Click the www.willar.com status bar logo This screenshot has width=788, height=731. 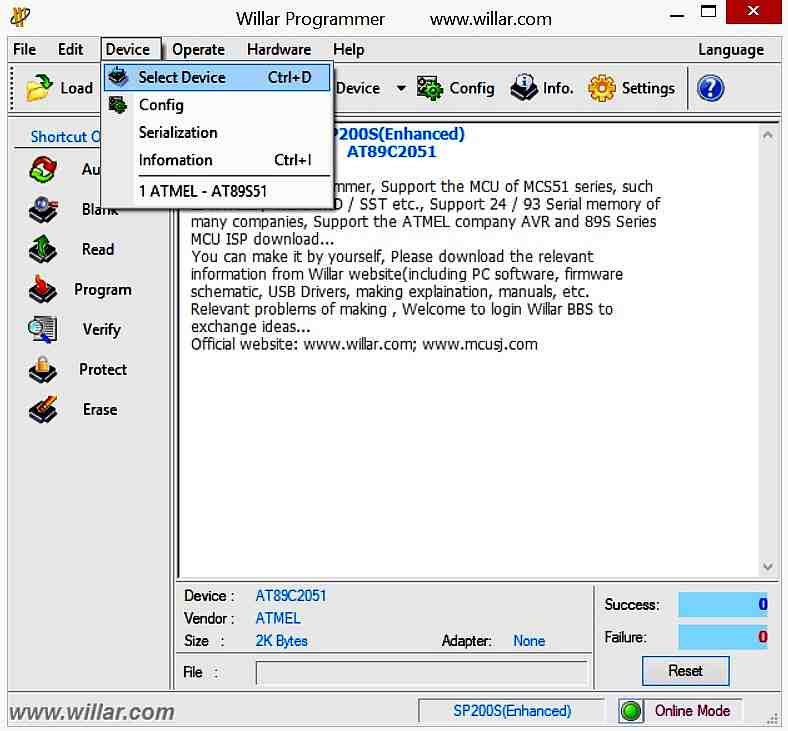coord(91,712)
